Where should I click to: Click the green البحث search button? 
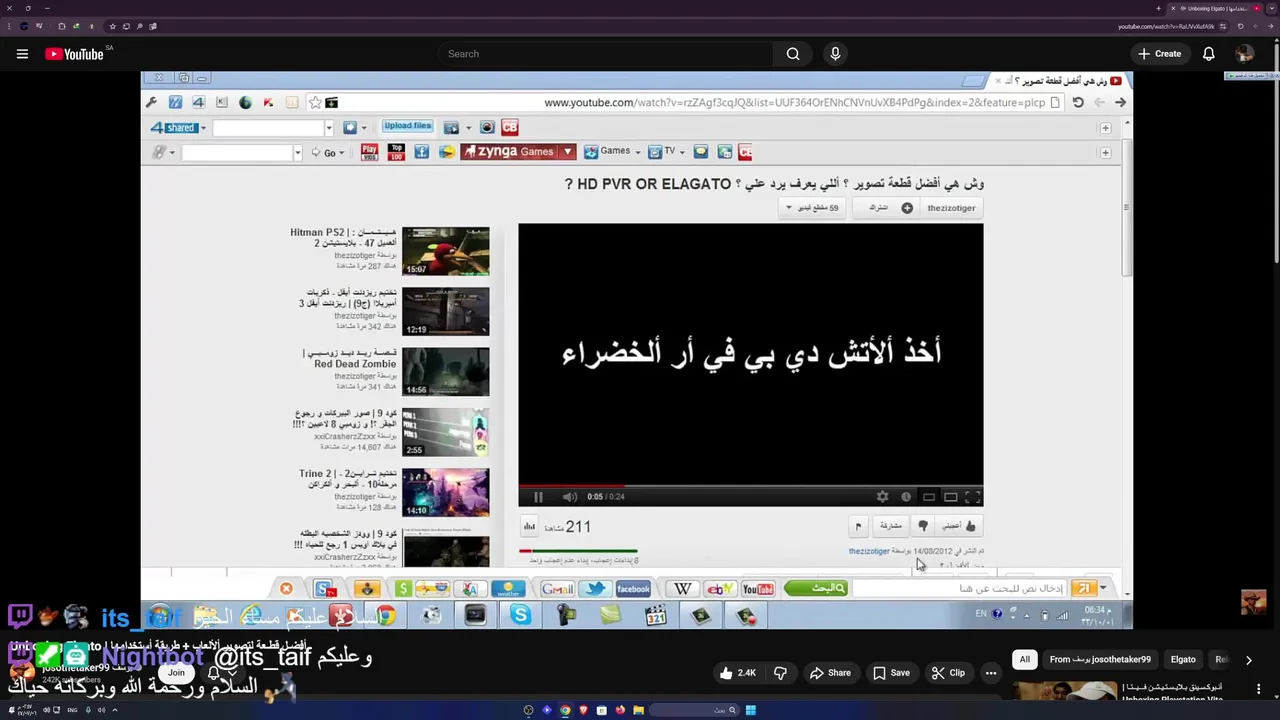tap(815, 589)
